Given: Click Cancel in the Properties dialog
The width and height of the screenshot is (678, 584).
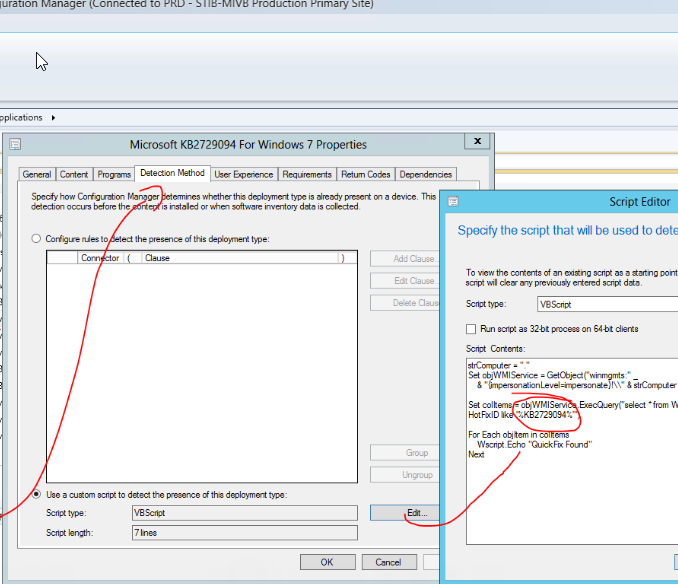Looking at the screenshot, I should tap(389, 562).
